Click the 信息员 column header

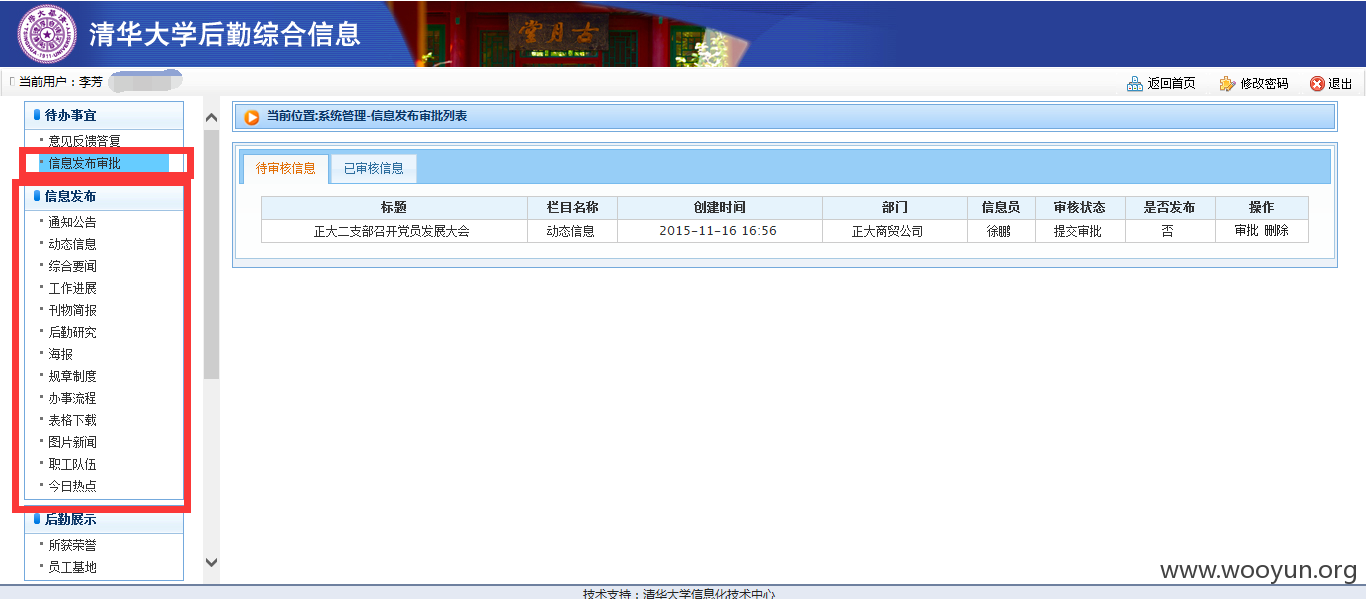(x=1001, y=207)
